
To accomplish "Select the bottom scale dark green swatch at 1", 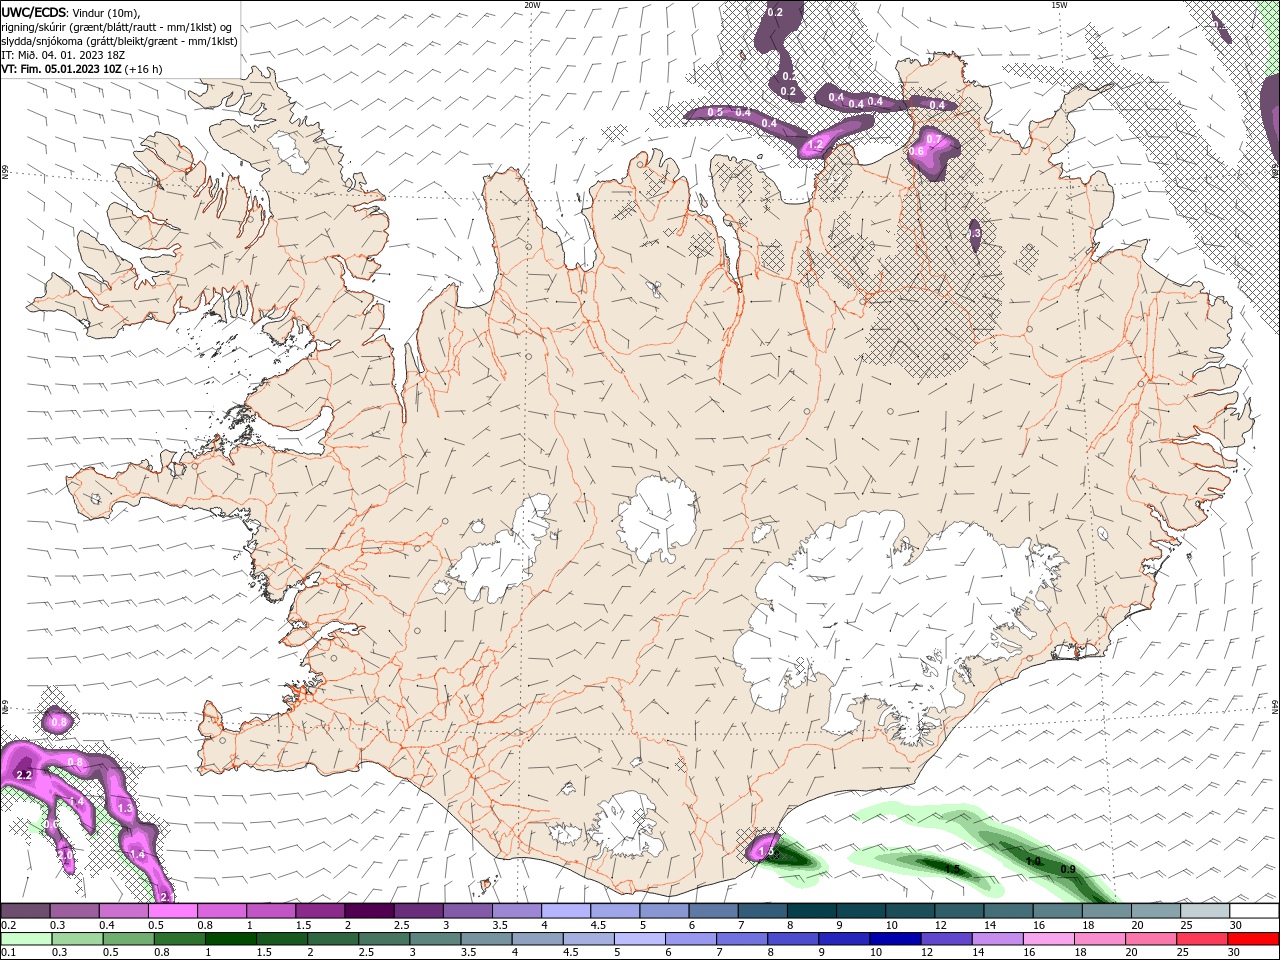I will 229,939.
